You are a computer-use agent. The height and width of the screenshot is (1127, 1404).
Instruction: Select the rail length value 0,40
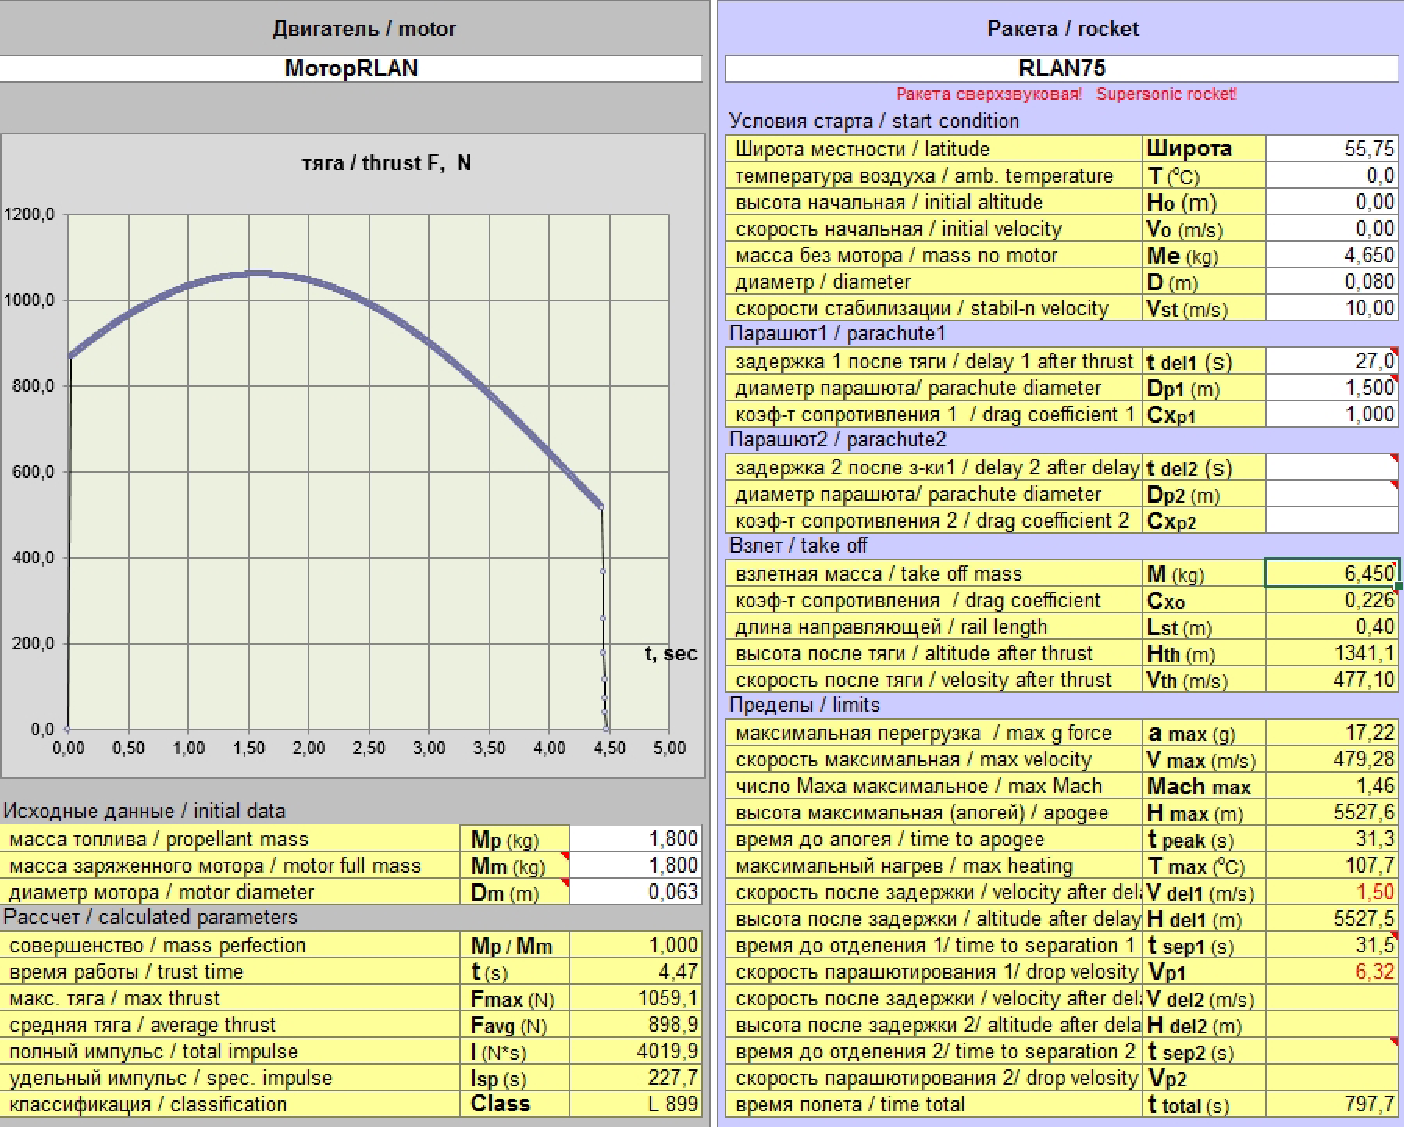(x=1332, y=627)
